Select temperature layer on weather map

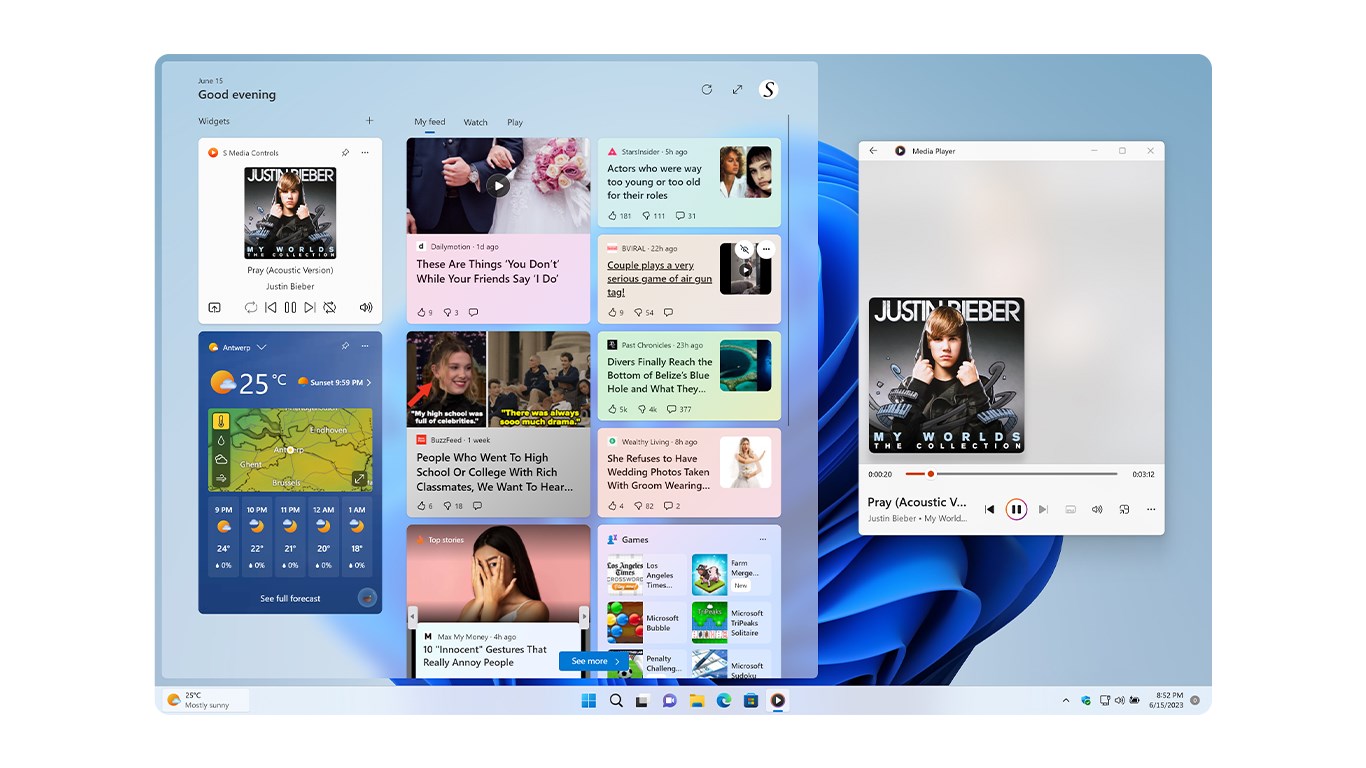221,422
